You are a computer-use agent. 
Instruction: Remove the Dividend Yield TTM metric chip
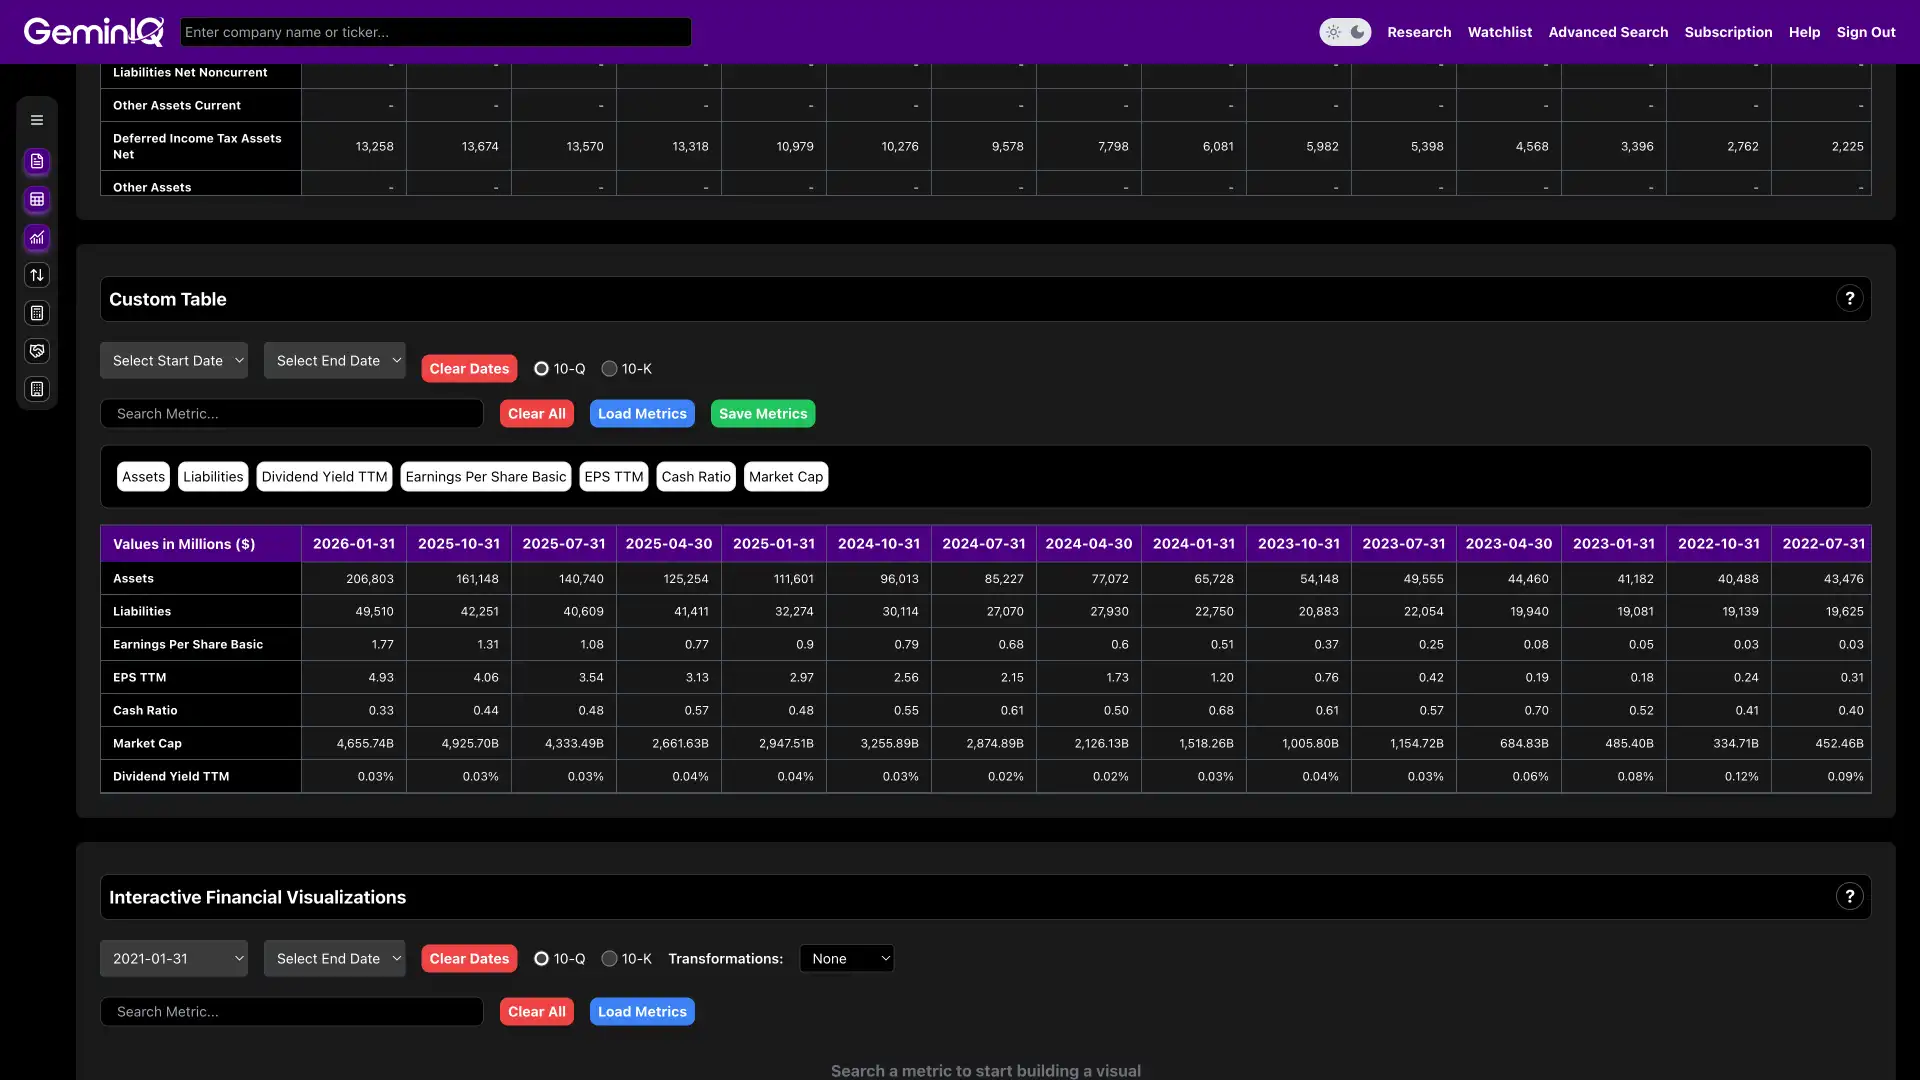pos(323,476)
